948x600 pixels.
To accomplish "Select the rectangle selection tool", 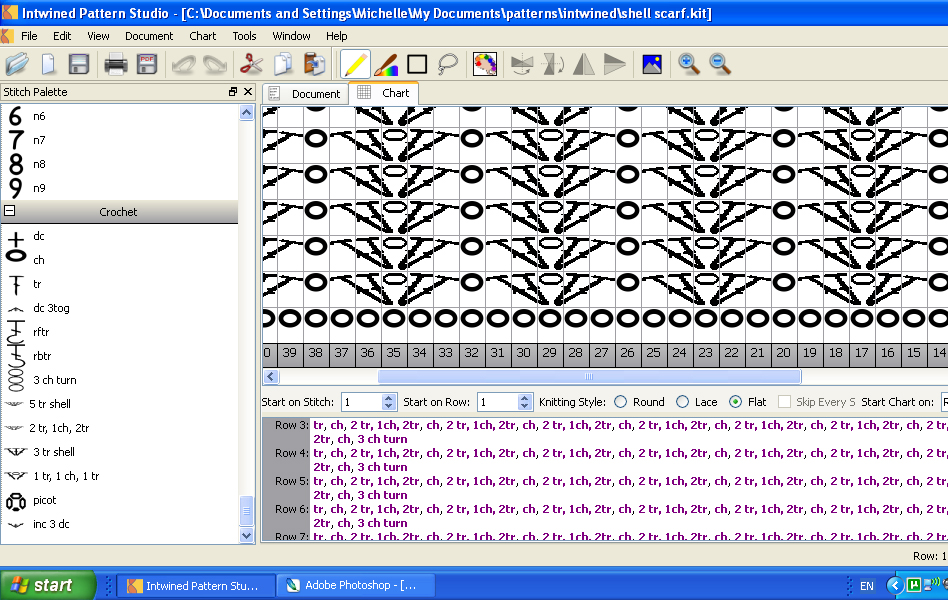I will (415, 63).
